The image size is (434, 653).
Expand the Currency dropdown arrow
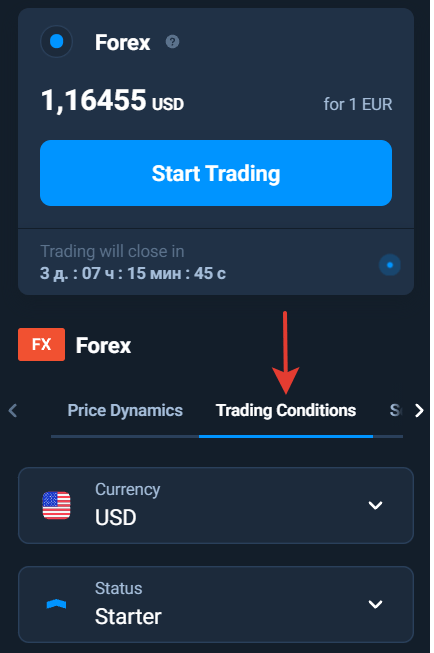click(x=375, y=505)
